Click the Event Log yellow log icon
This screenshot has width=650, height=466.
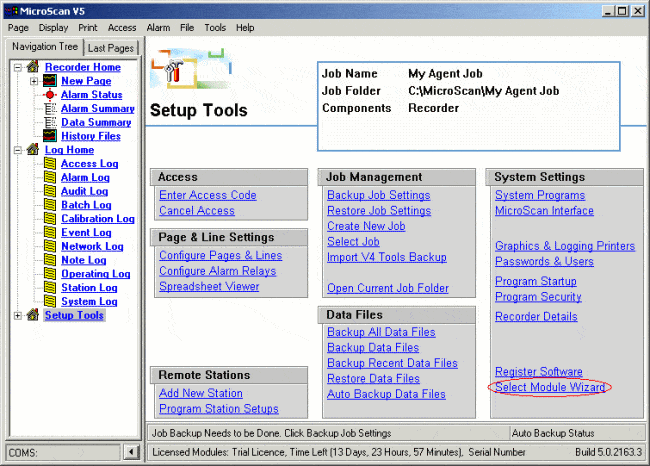tap(50, 232)
